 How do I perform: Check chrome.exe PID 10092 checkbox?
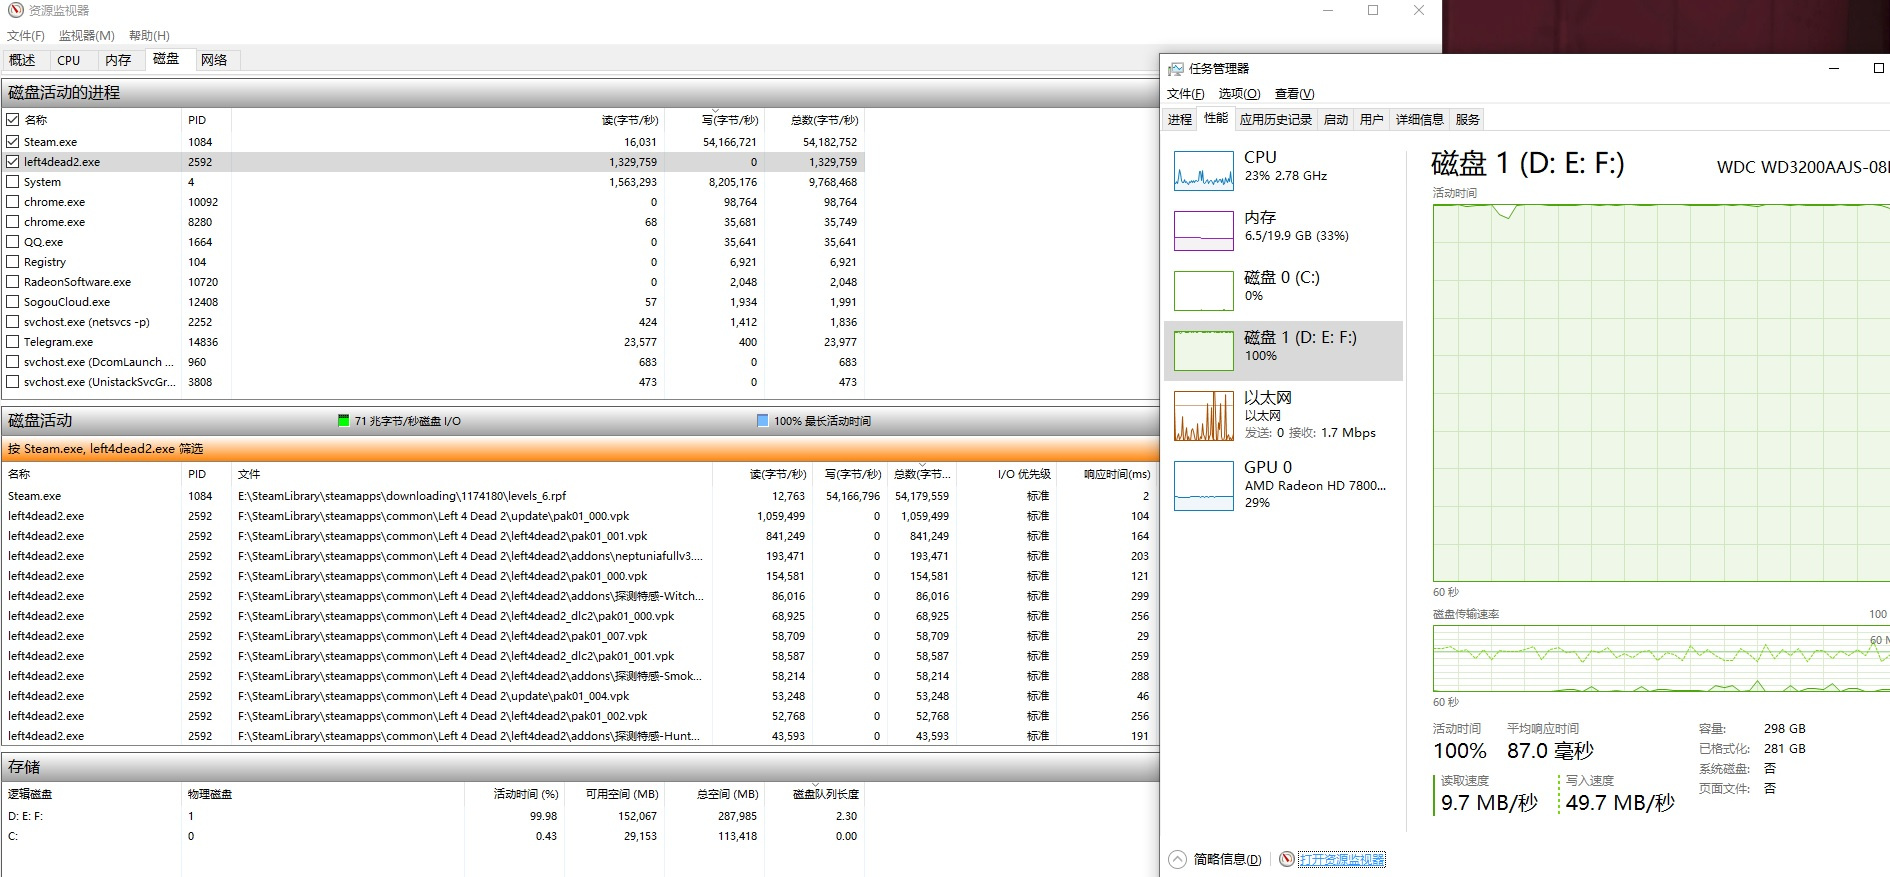click(x=13, y=202)
